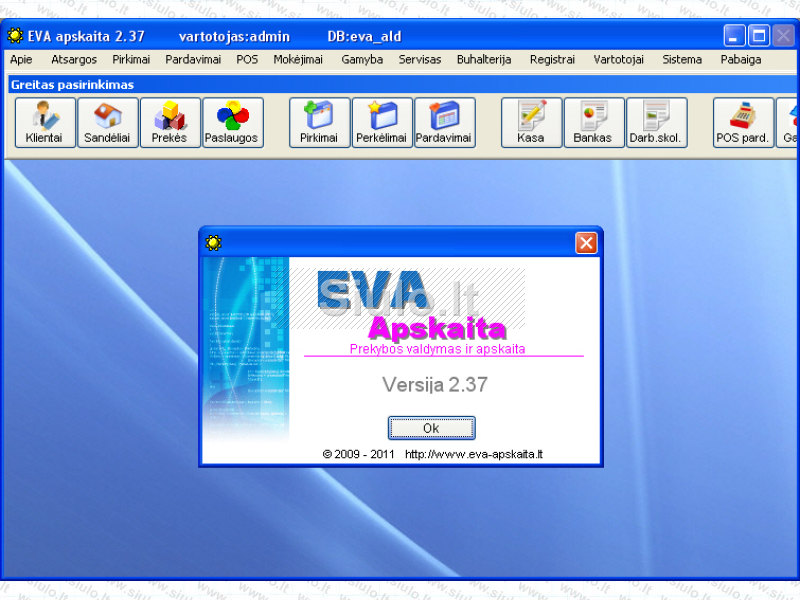Image resolution: width=800 pixels, height=600 pixels.
Task: Open the Prekės goods icon
Action: (170, 122)
